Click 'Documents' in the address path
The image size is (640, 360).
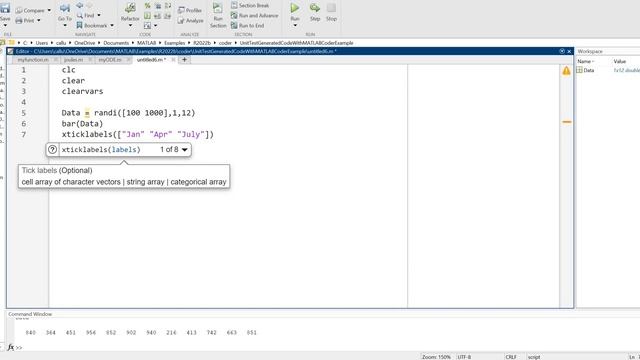coord(116,43)
